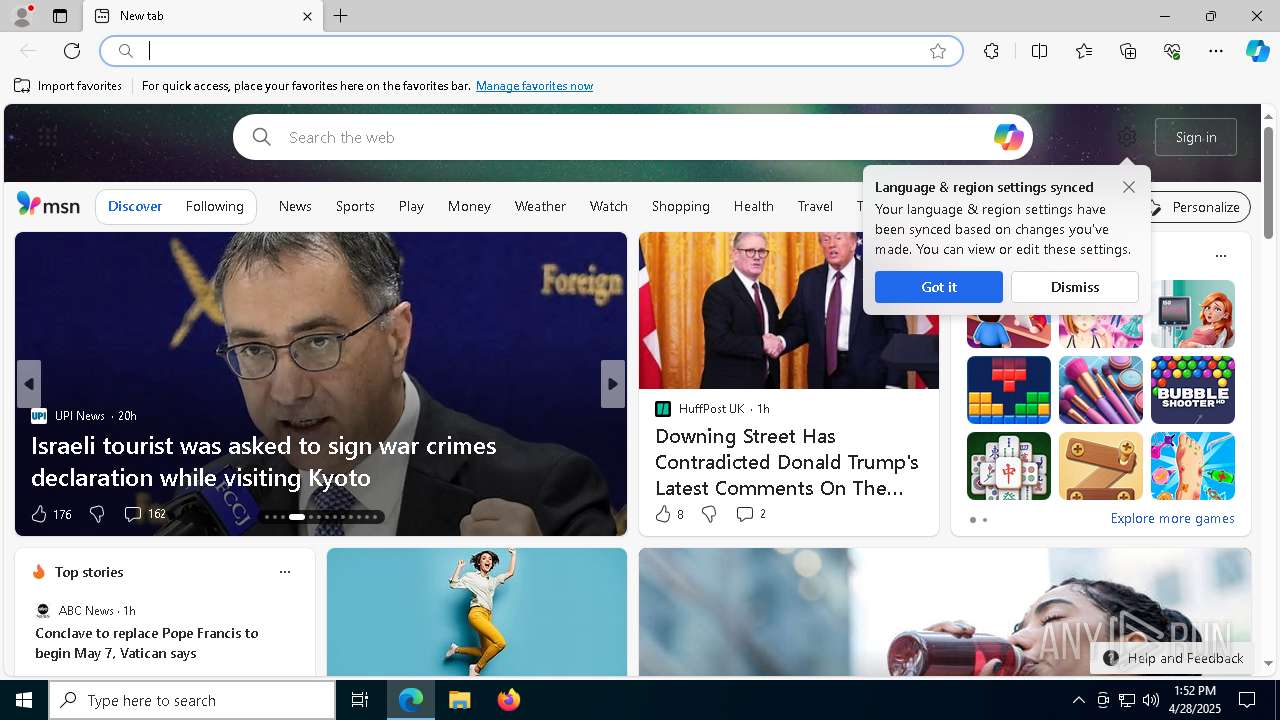
Task: Open the Weather section
Action: click(x=540, y=206)
